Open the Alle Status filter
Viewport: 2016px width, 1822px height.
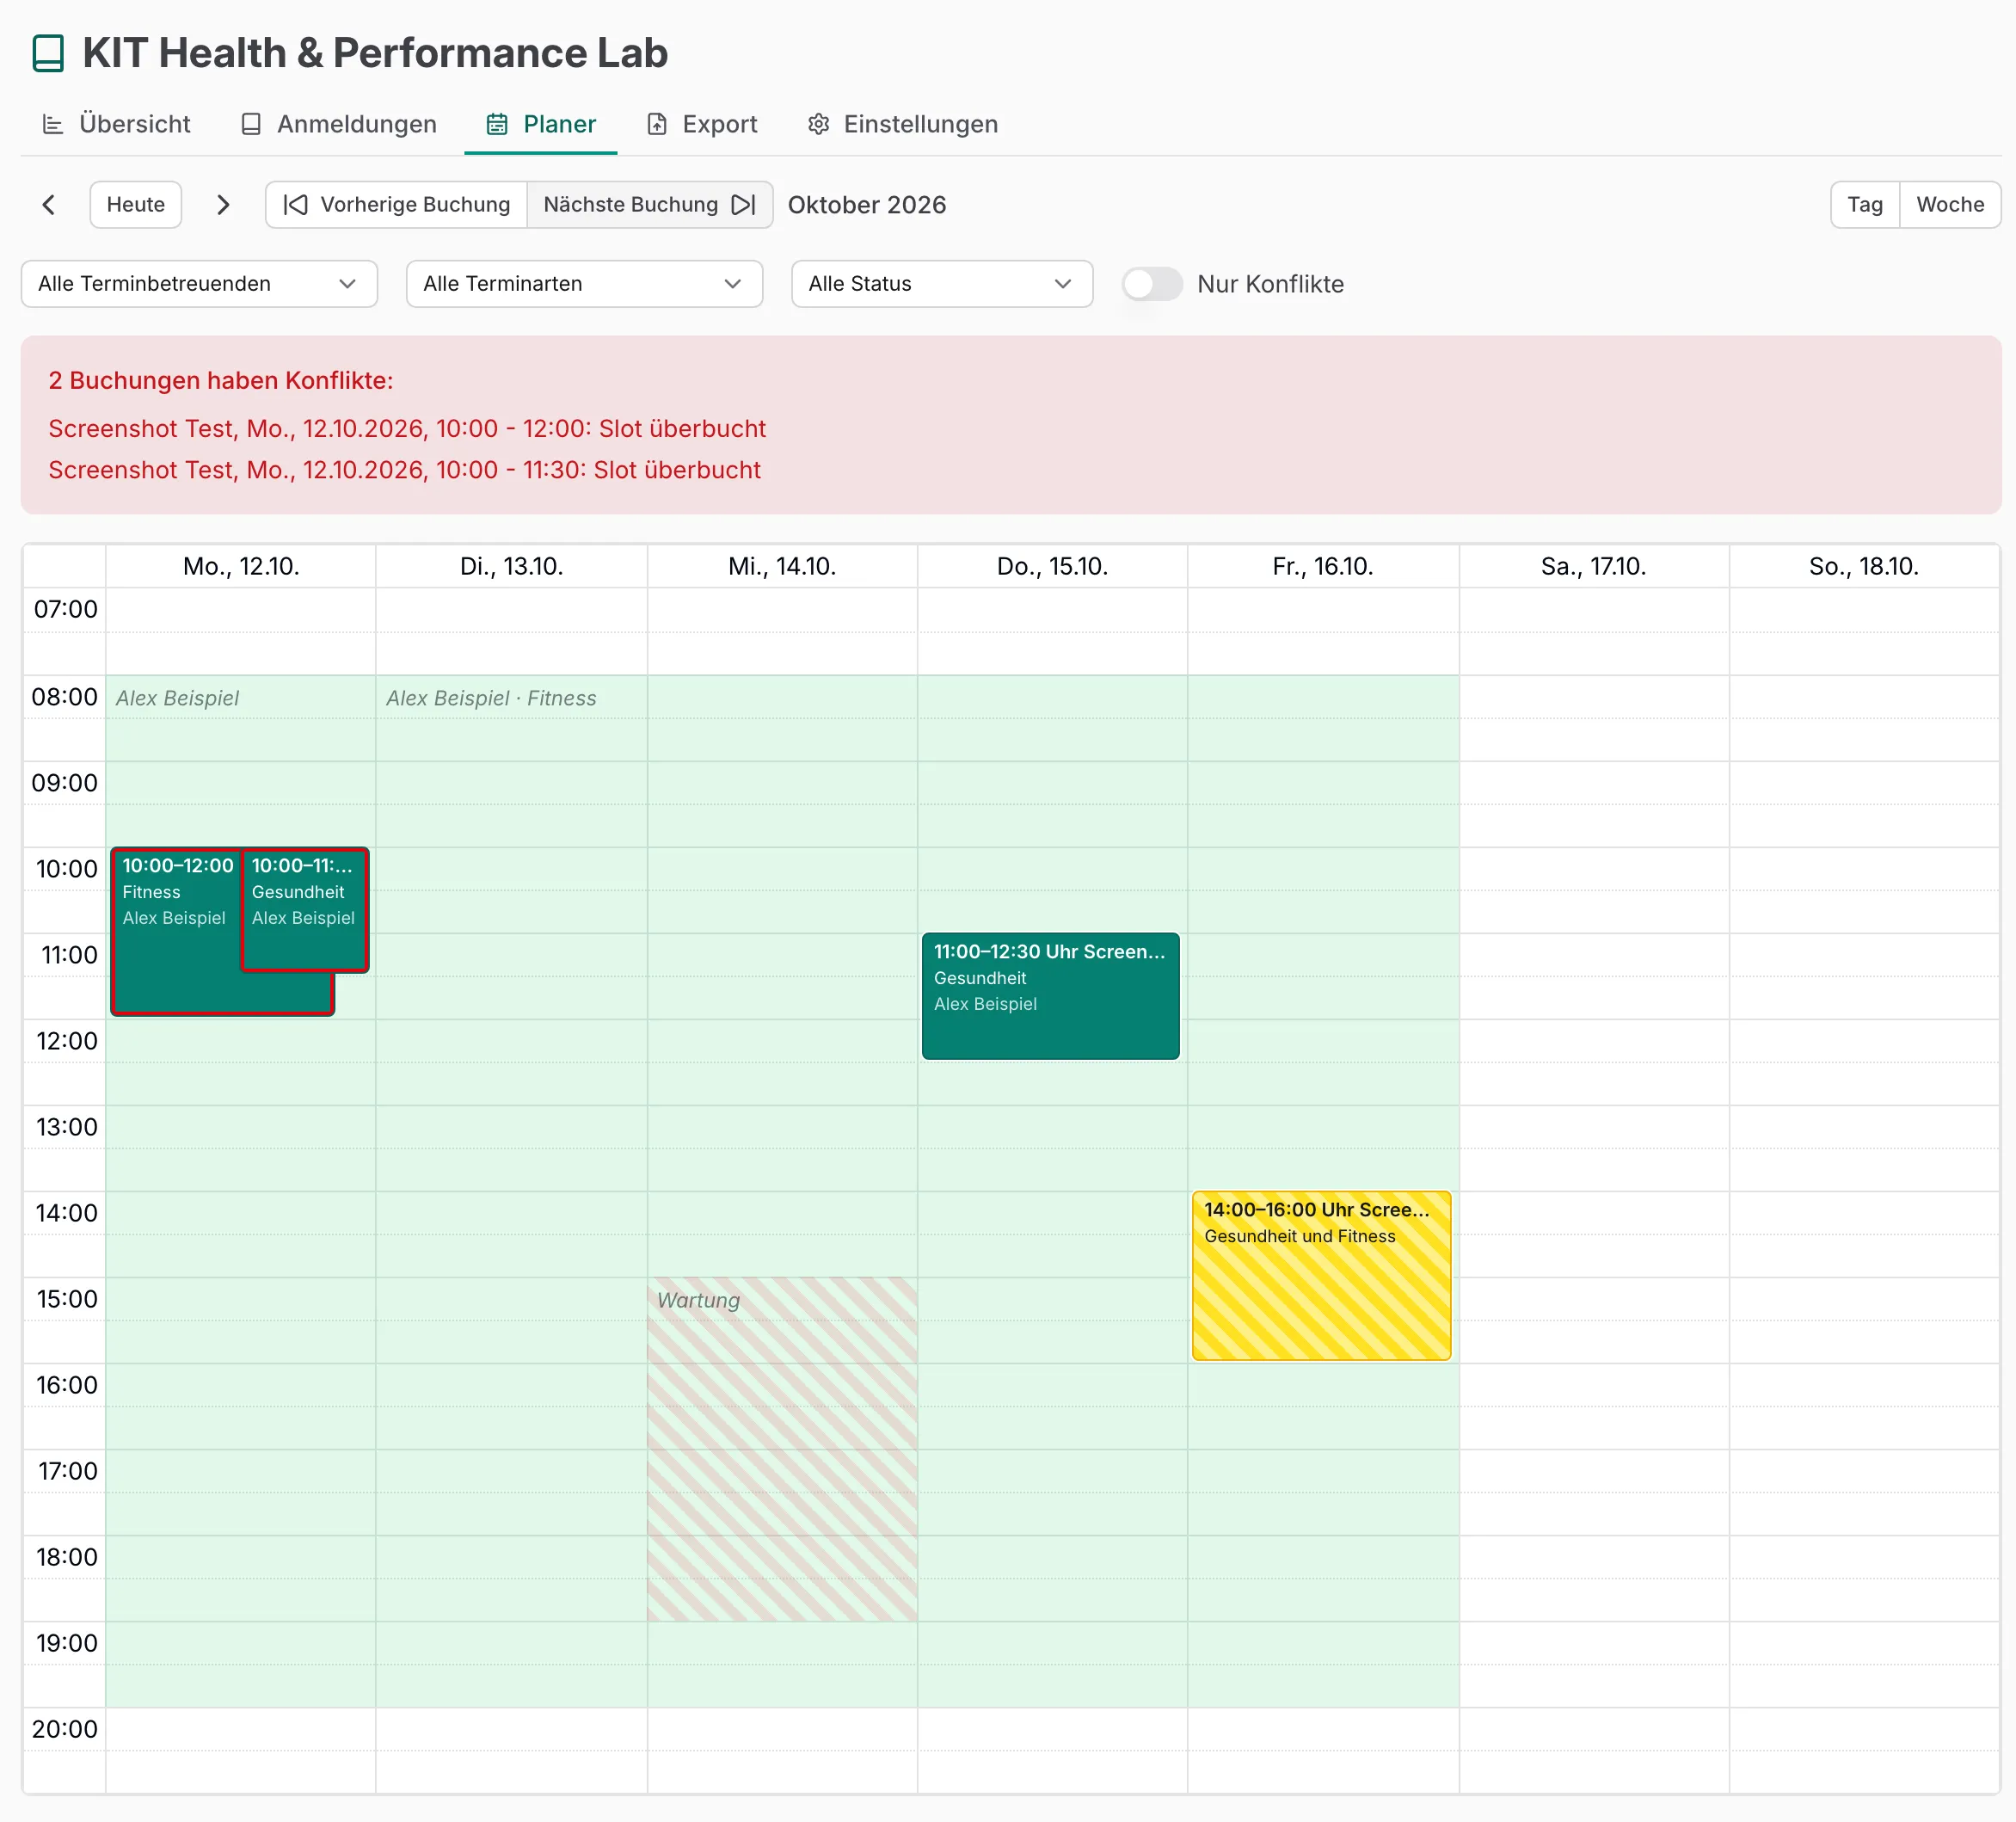tap(942, 284)
